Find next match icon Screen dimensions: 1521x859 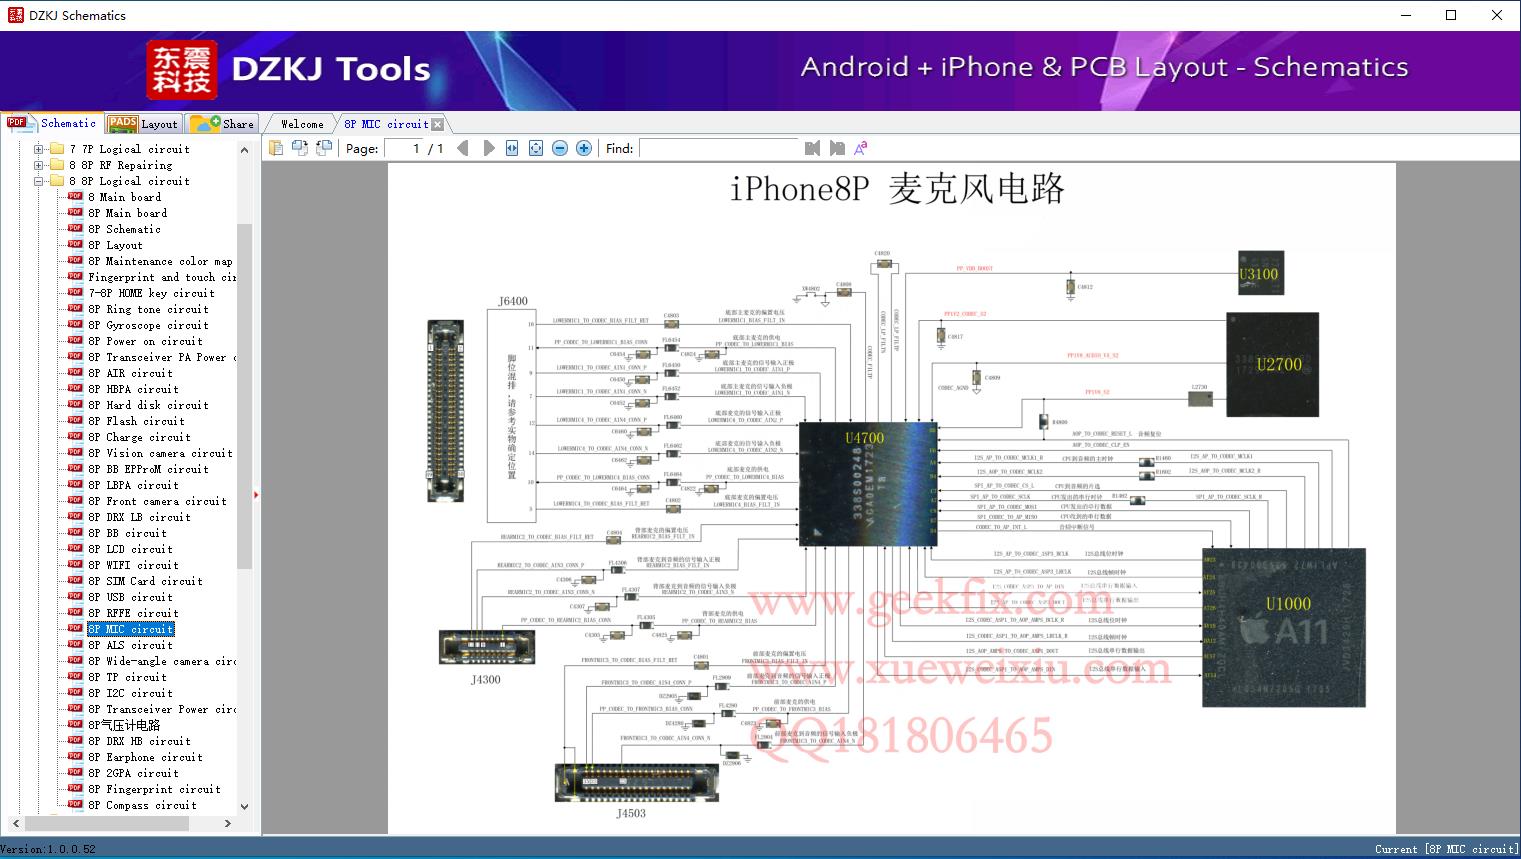point(837,148)
